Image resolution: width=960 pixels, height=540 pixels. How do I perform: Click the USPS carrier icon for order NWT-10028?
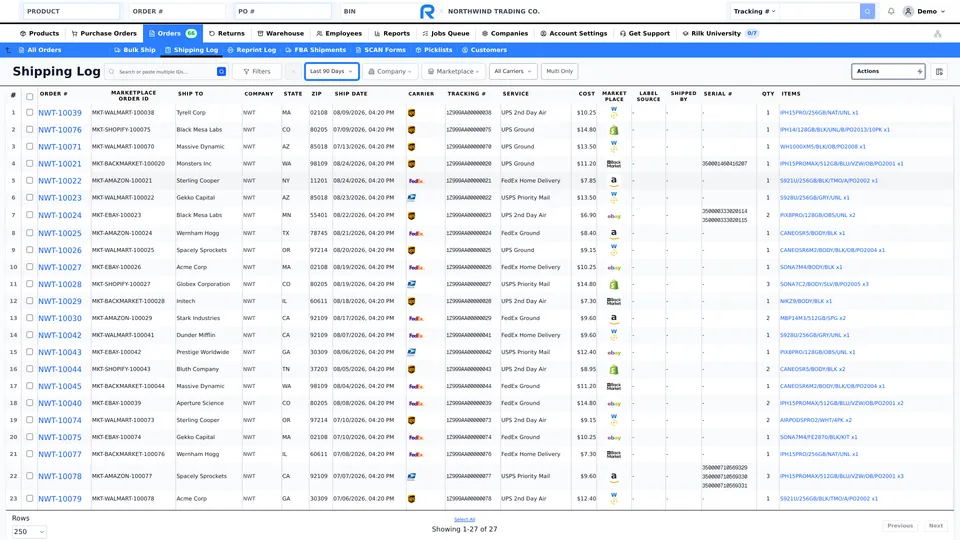click(411, 284)
